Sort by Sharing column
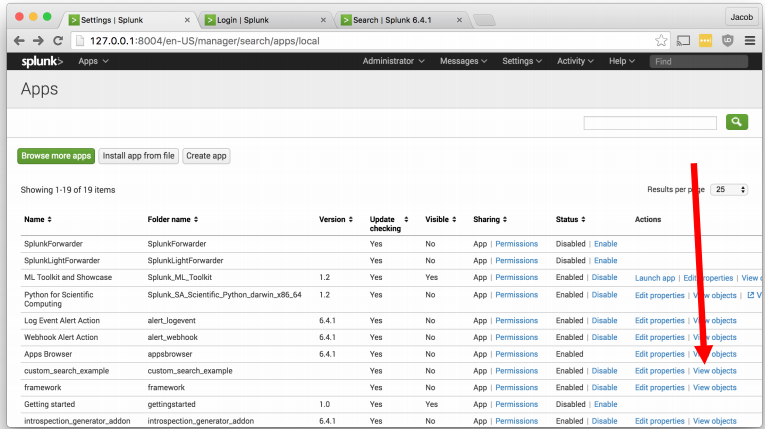 490,219
